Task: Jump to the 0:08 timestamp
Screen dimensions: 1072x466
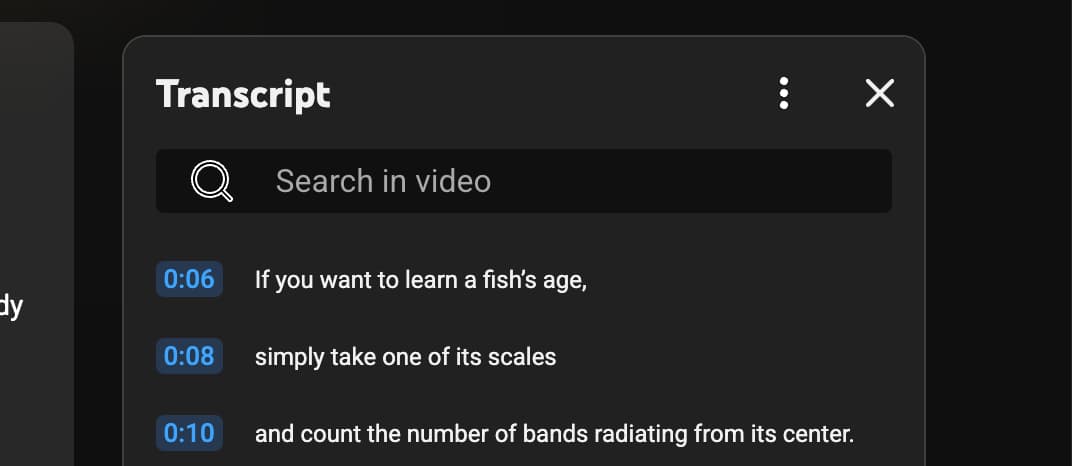Action: [189, 356]
